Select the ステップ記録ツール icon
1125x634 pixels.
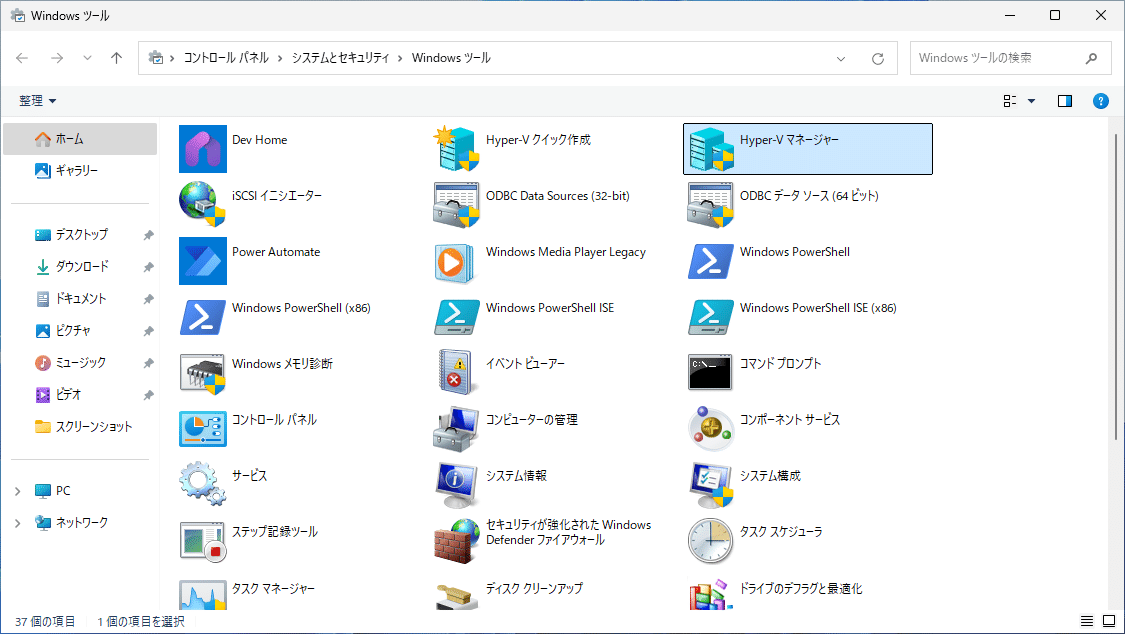point(202,541)
